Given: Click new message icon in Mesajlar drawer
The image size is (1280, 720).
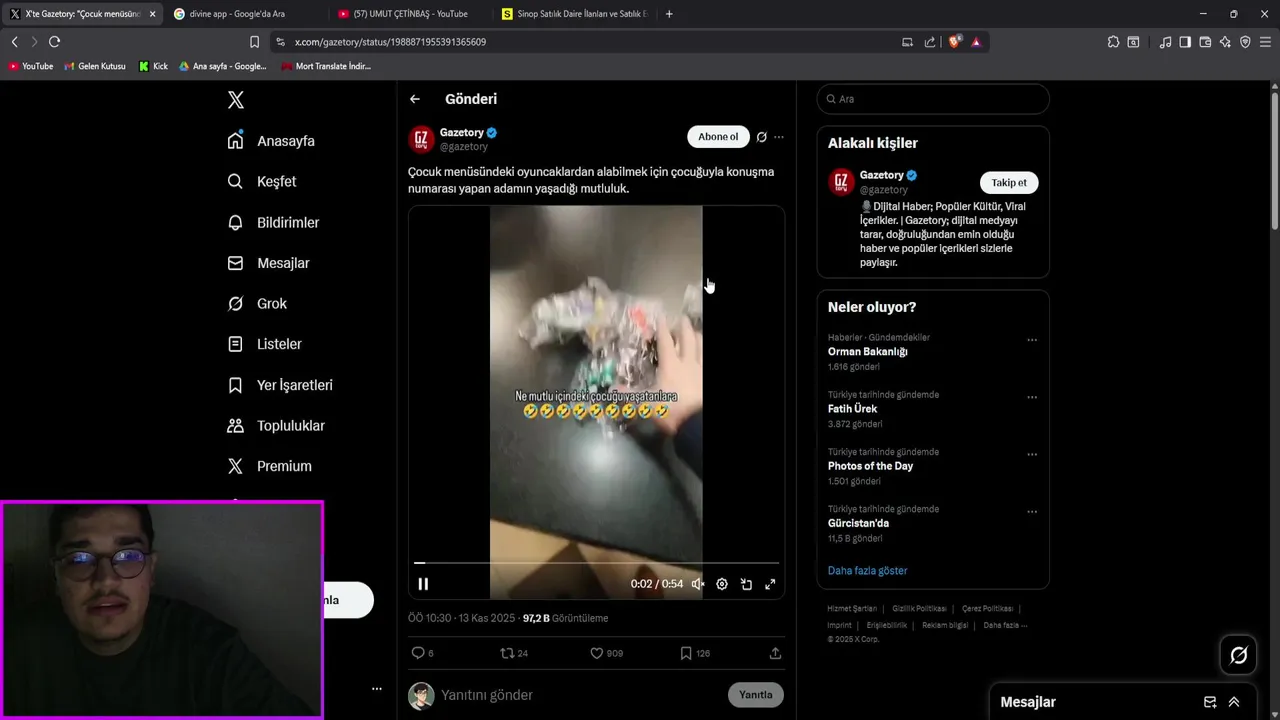Looking at the screenshot, I should coord(1210,702).
